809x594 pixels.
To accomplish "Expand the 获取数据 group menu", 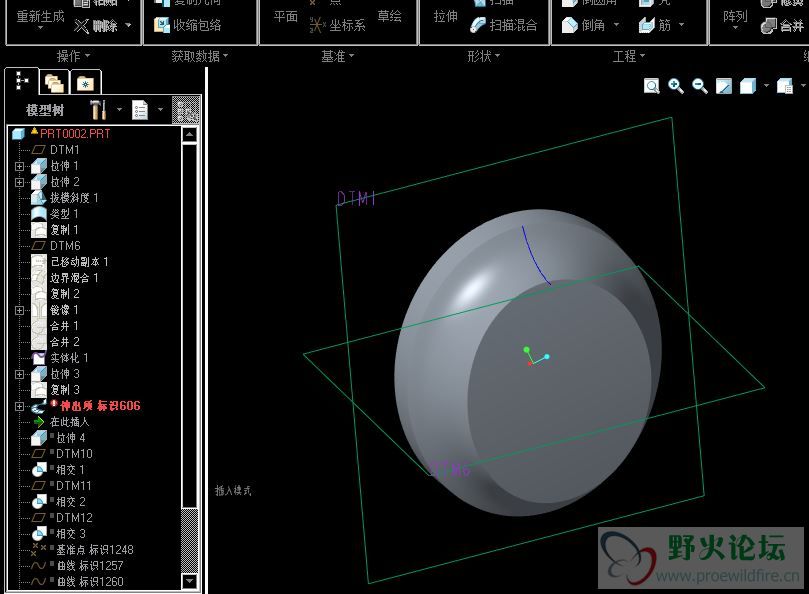I will pos(200,56).
